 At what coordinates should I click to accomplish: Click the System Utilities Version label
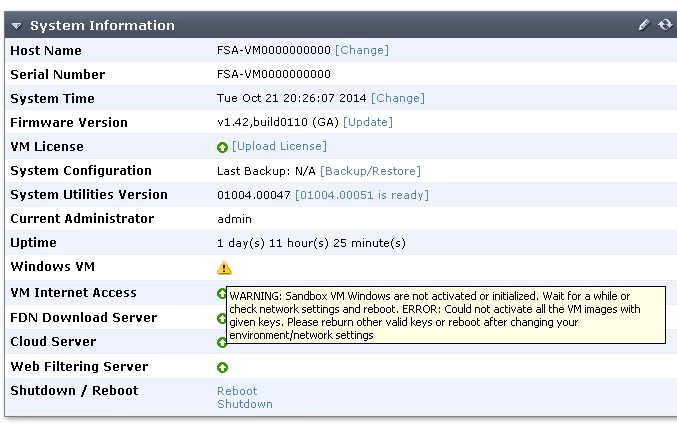tap(89, 194)
